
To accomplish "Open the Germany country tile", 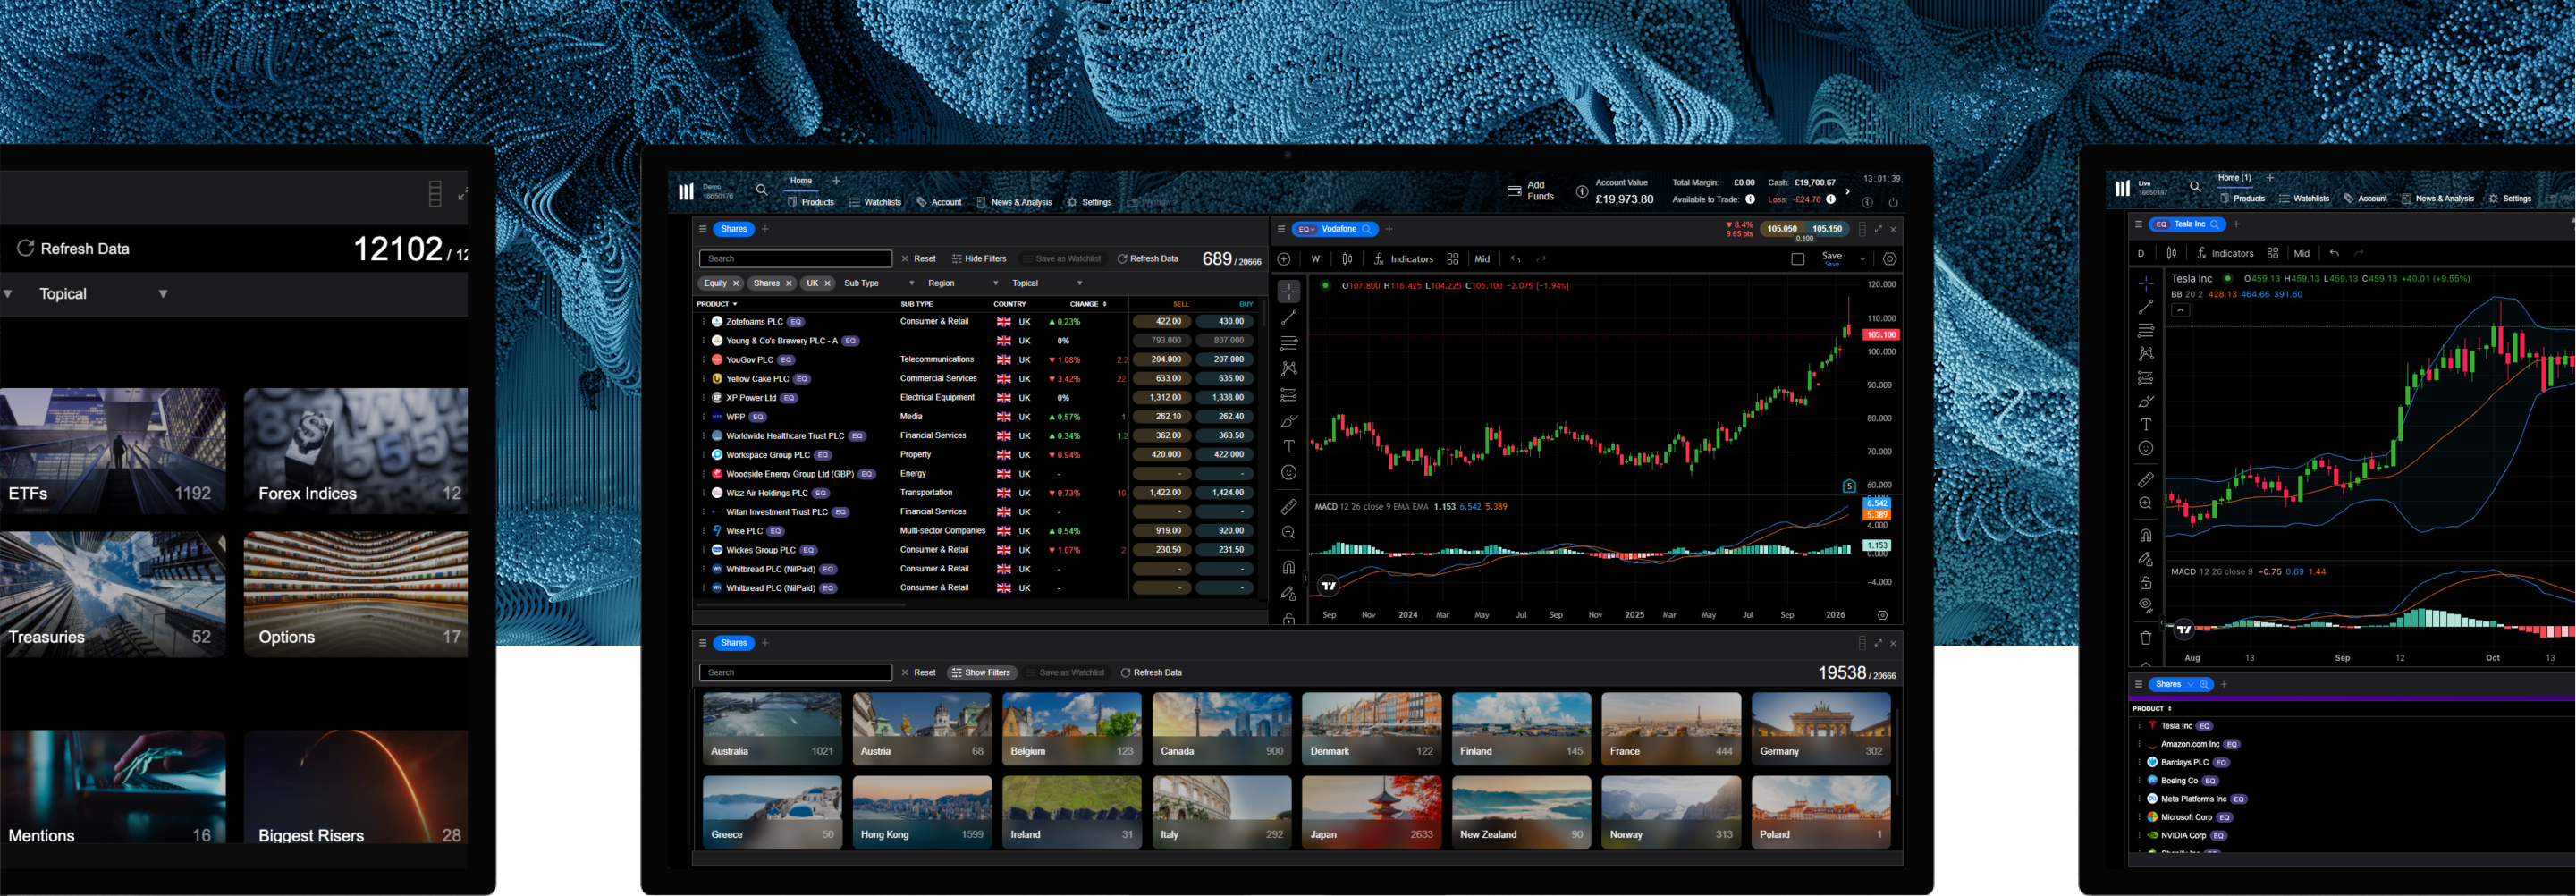I will click(1821, 729).
